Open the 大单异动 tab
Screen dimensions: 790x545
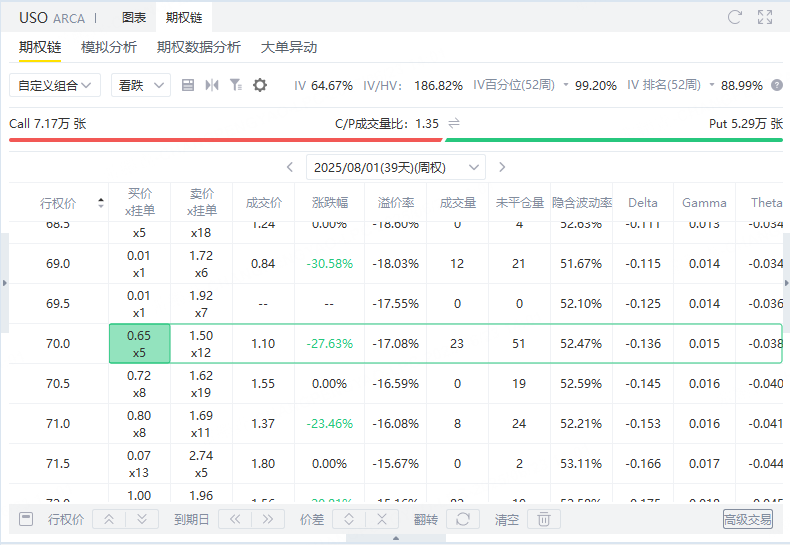click(x=289, y=47)
